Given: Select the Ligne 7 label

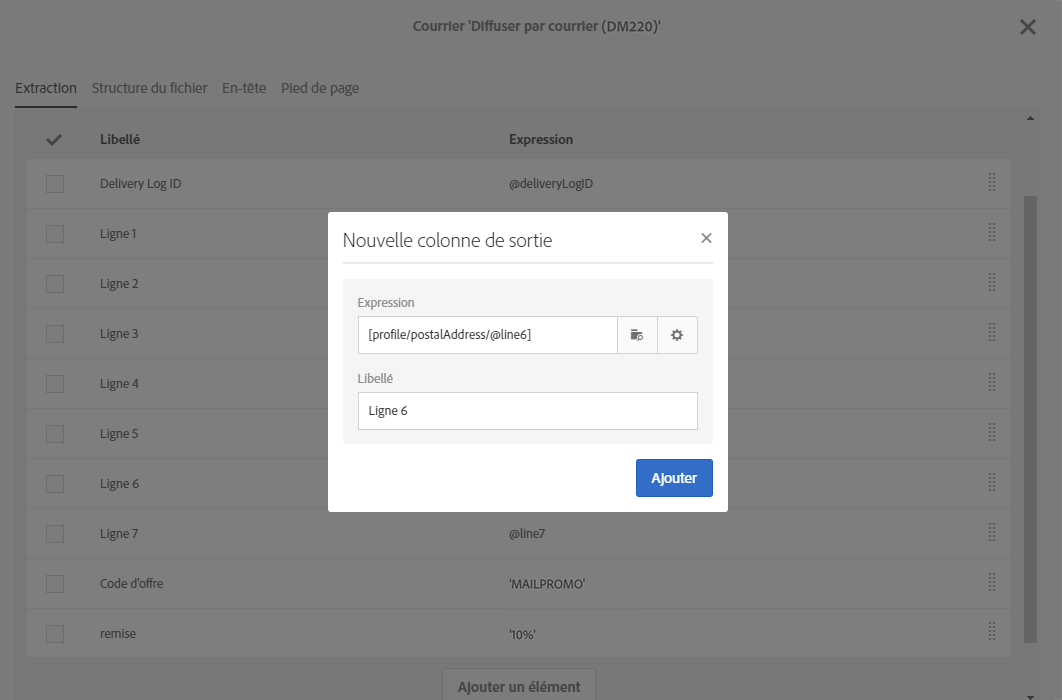Looking at the screenshot, I should (x=119, y=534).
